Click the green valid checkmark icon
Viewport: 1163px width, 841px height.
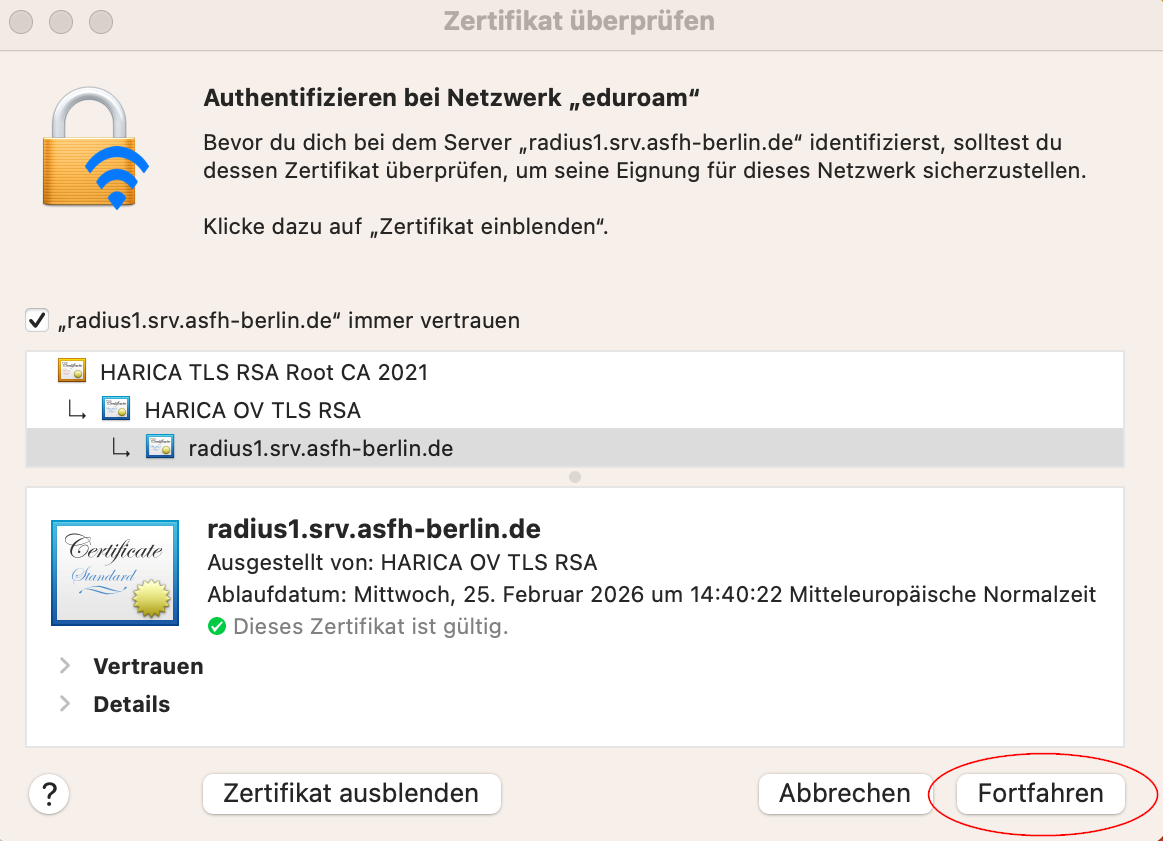coord(217,627)
